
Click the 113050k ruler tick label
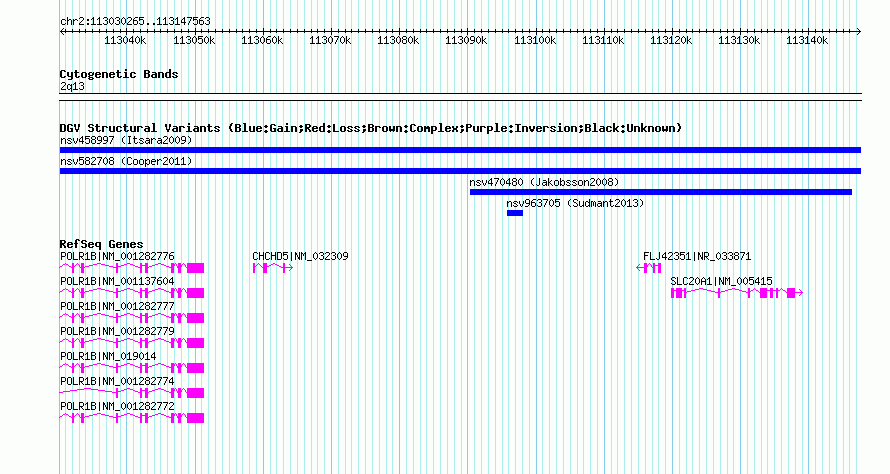point(194,40)
